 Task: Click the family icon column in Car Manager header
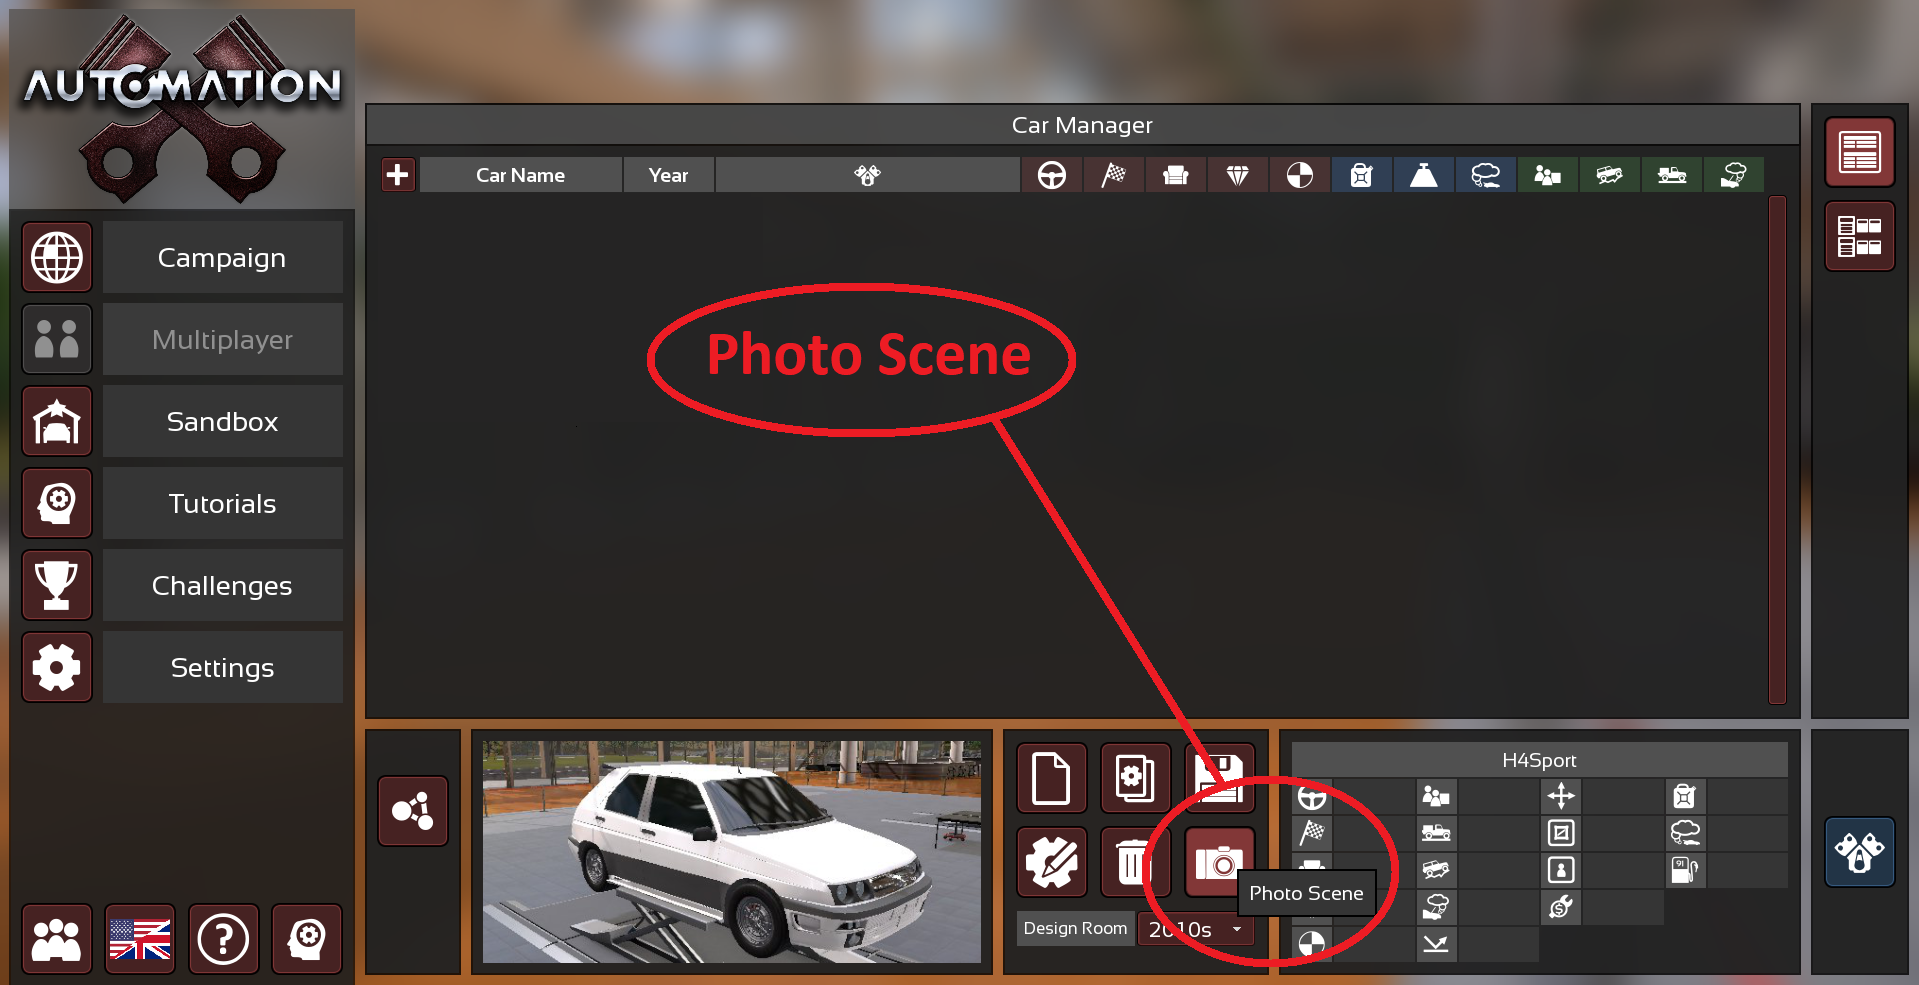[1548, 175]
